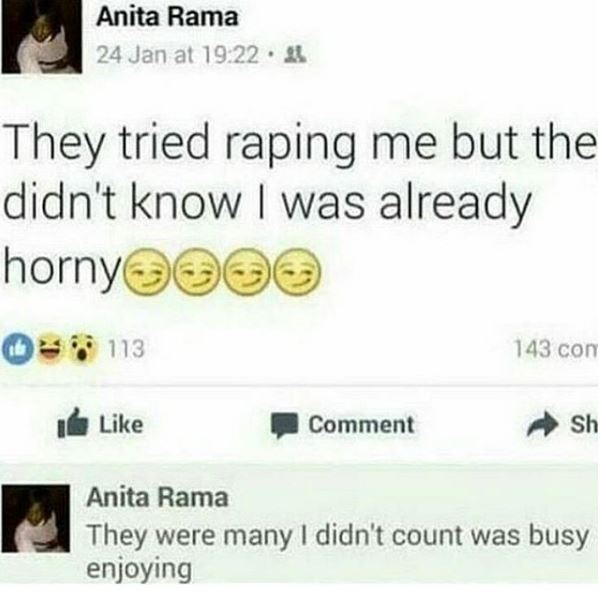Open Anita Rama's name in the comment

coord(157,497)
